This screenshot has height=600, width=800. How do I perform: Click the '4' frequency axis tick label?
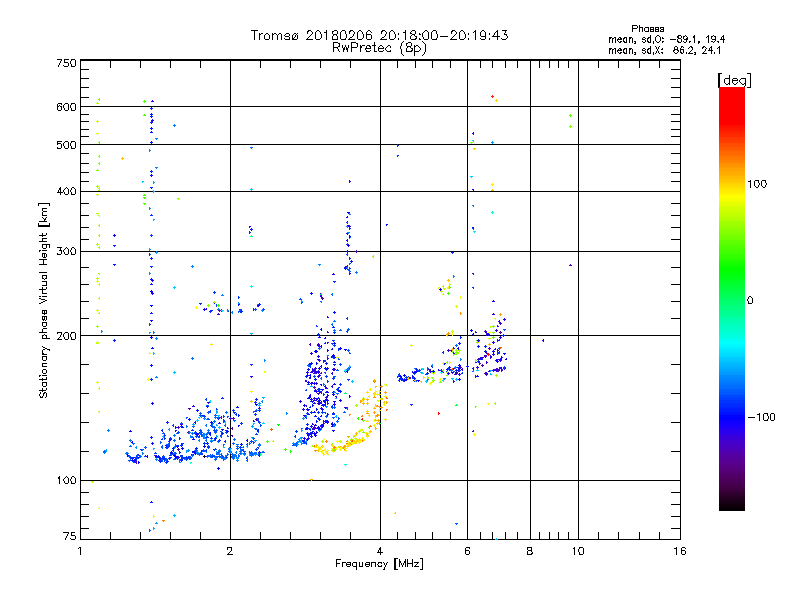(380, 552)
